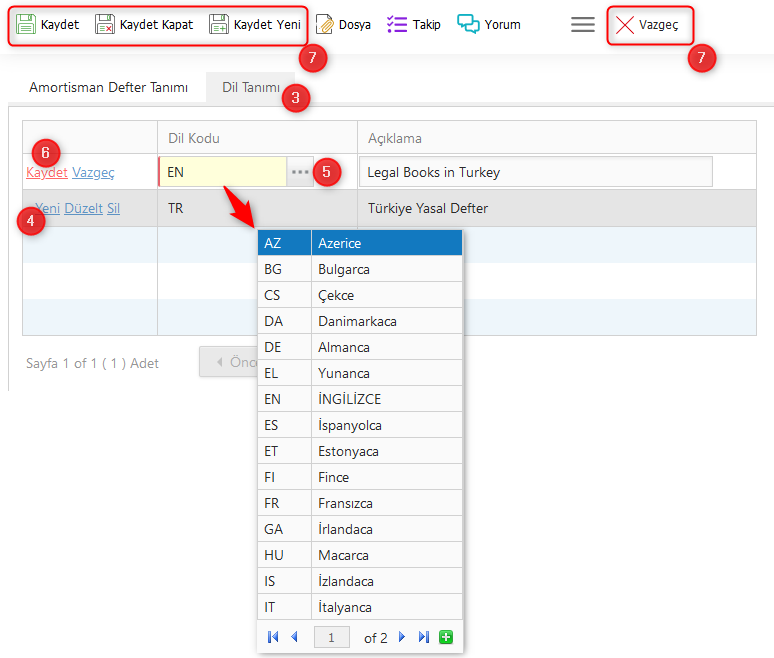Viewport: 774px width, 658px height.
Task: Open the Dosya file attachment icon
Action: coord(325,24)
